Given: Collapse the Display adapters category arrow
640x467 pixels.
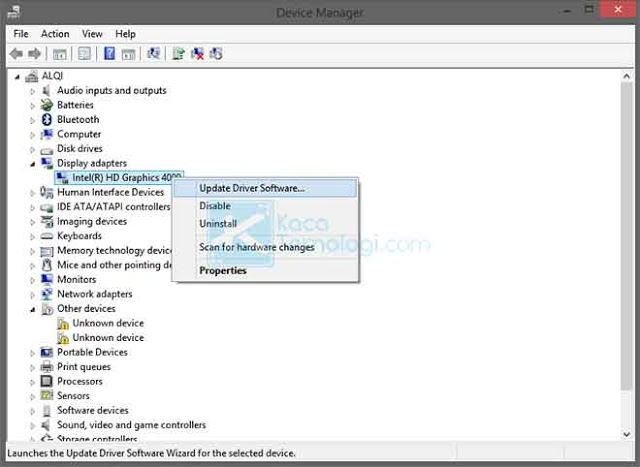Looking at the screenshot, I should [x=33, y=165].
